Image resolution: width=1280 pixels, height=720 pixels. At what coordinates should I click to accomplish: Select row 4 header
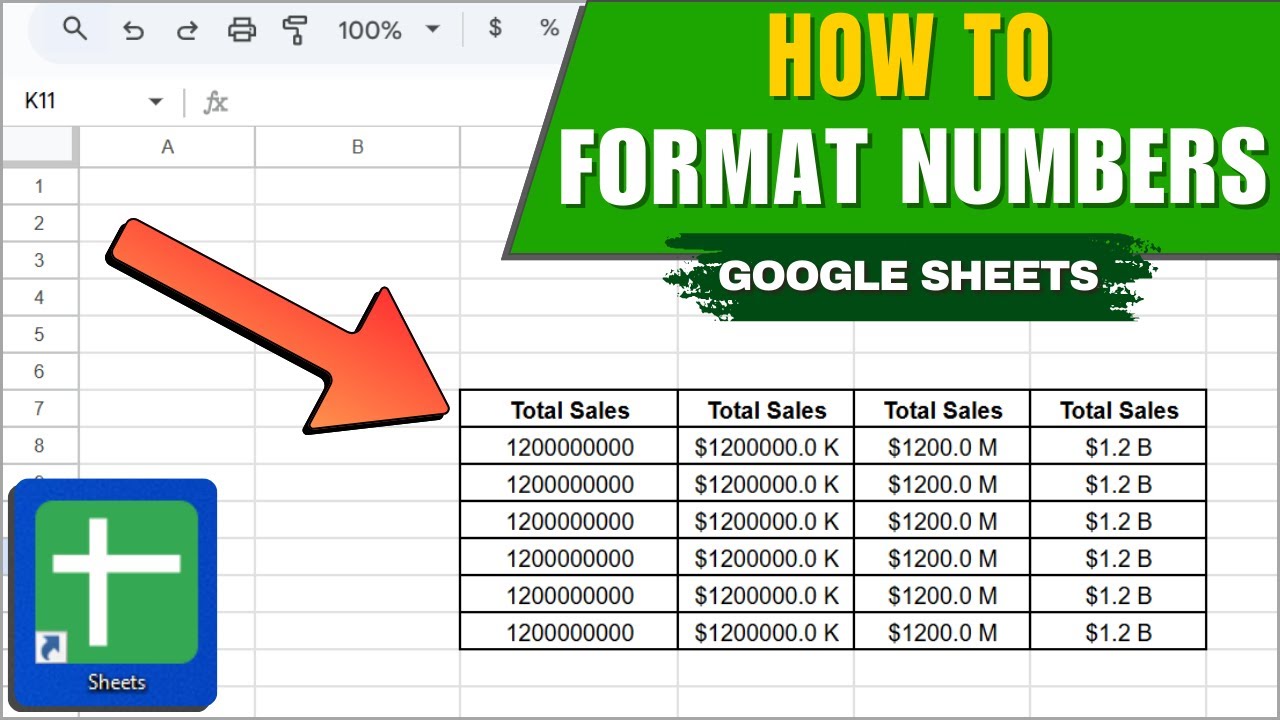click(40, 297)
